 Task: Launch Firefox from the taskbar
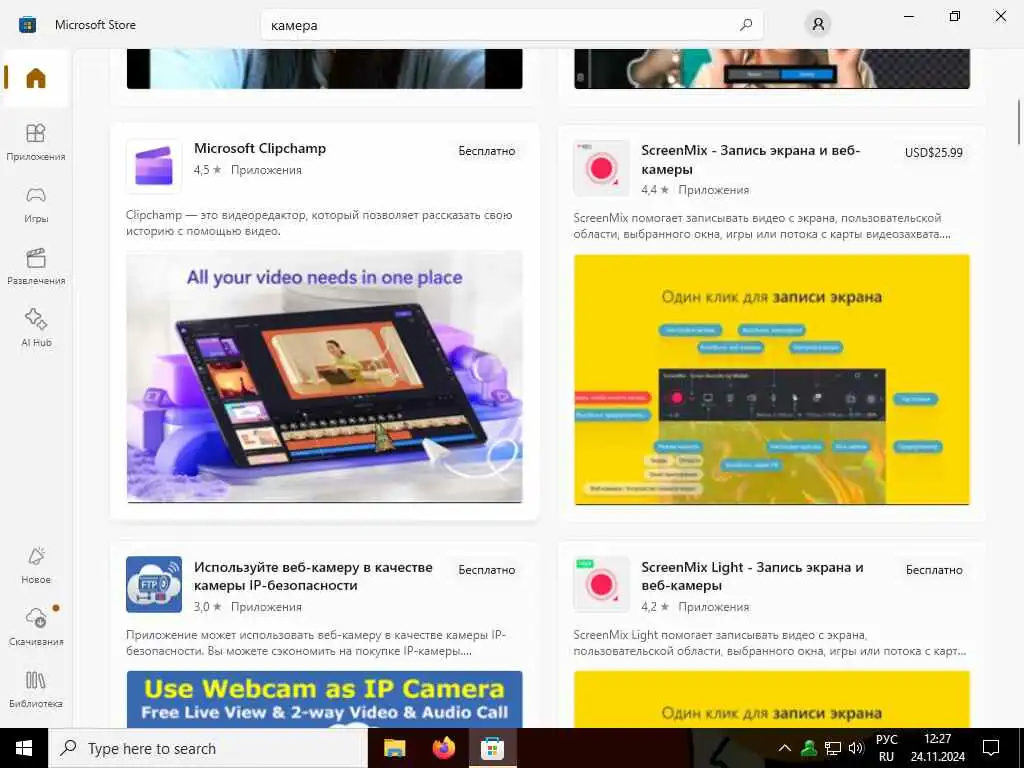(x=444, y=748)
